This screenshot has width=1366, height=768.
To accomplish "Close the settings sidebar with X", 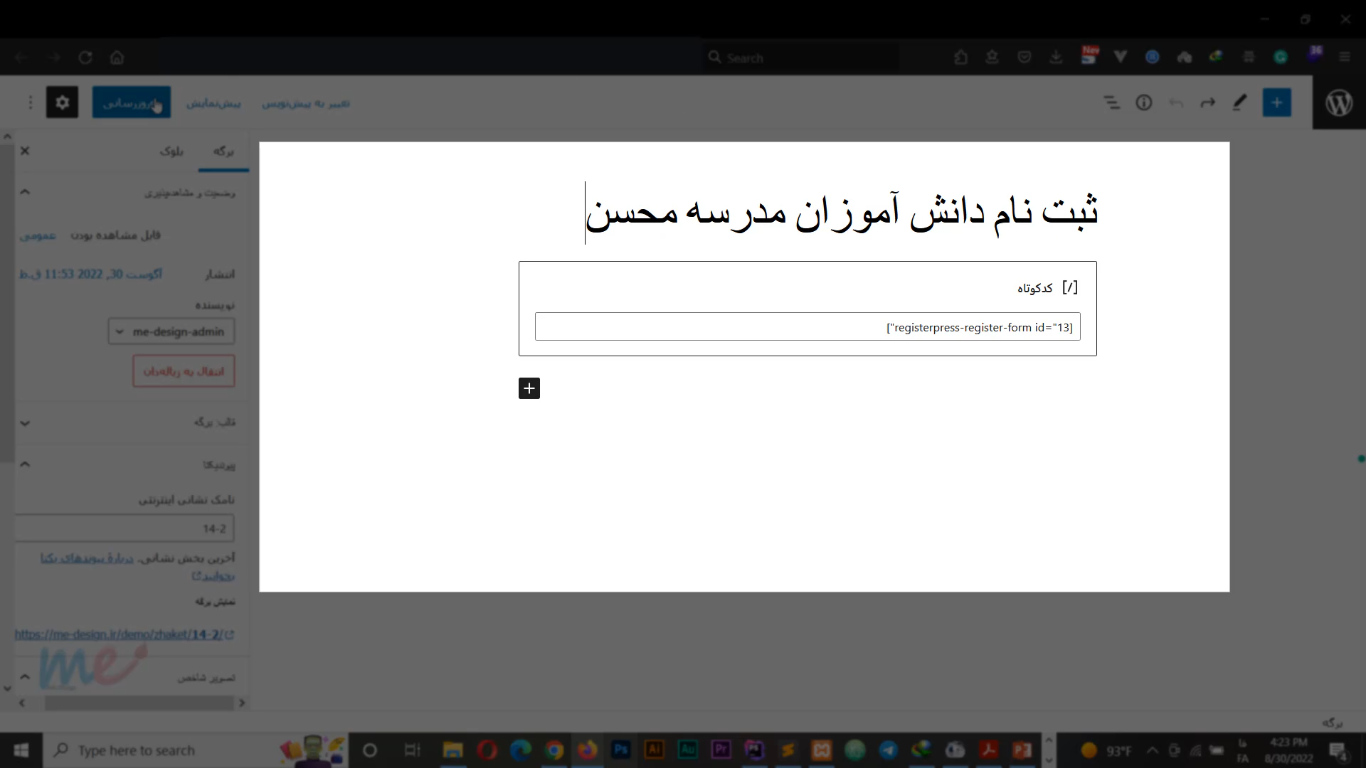I will pos(25,151).
